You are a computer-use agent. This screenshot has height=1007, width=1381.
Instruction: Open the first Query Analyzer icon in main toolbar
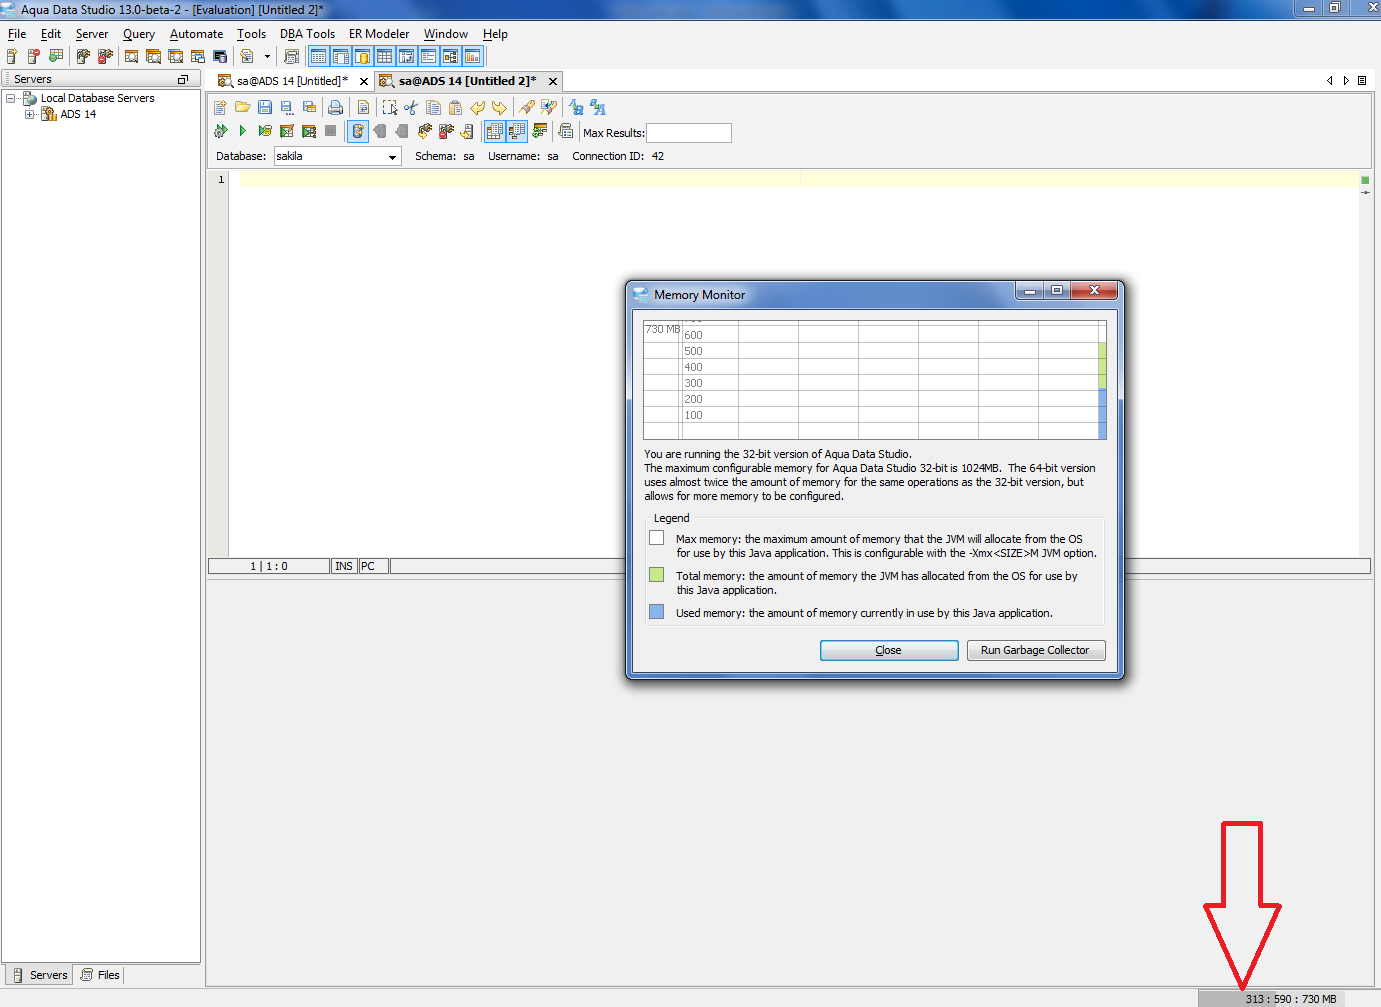pos(131,57)
